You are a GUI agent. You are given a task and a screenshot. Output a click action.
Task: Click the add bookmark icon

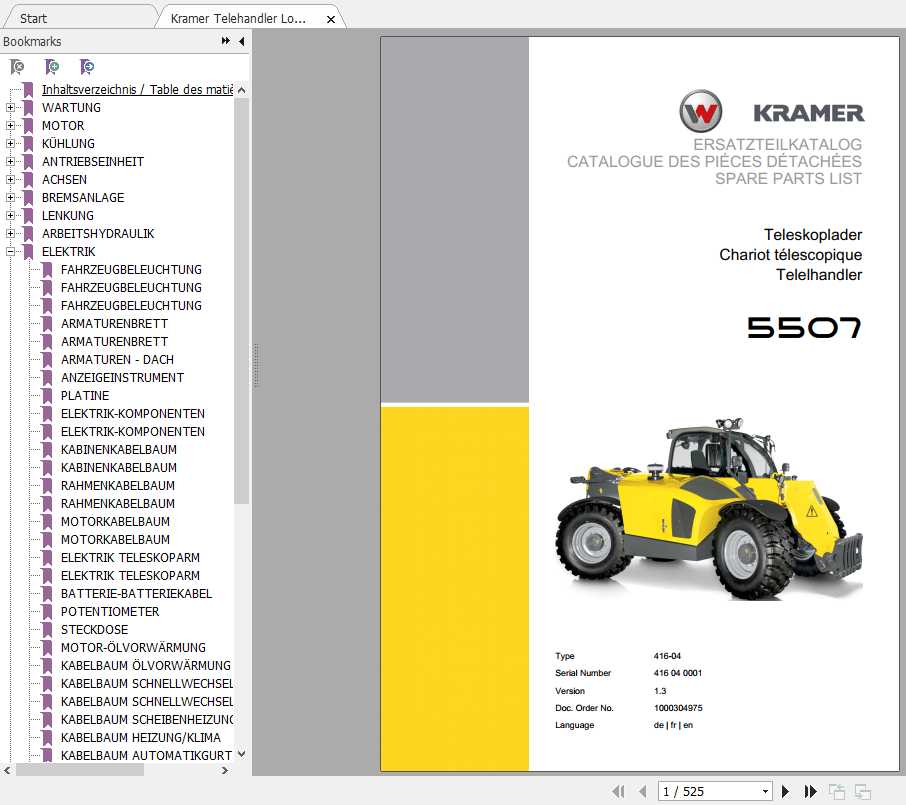tap(52, 67)
